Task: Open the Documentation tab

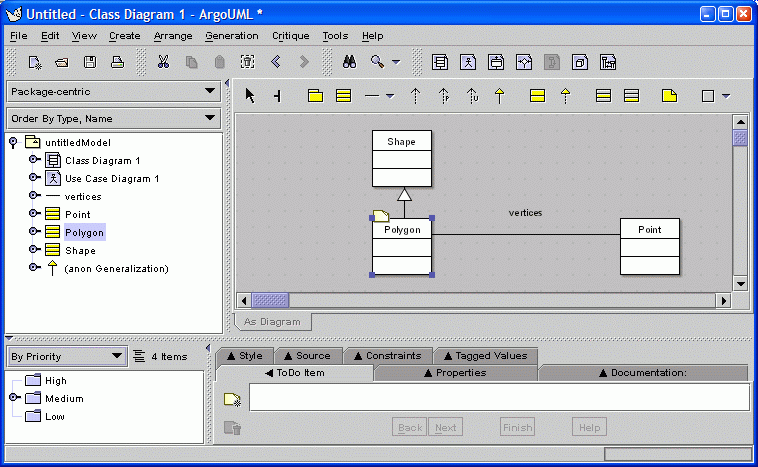Action: (642, 373)
